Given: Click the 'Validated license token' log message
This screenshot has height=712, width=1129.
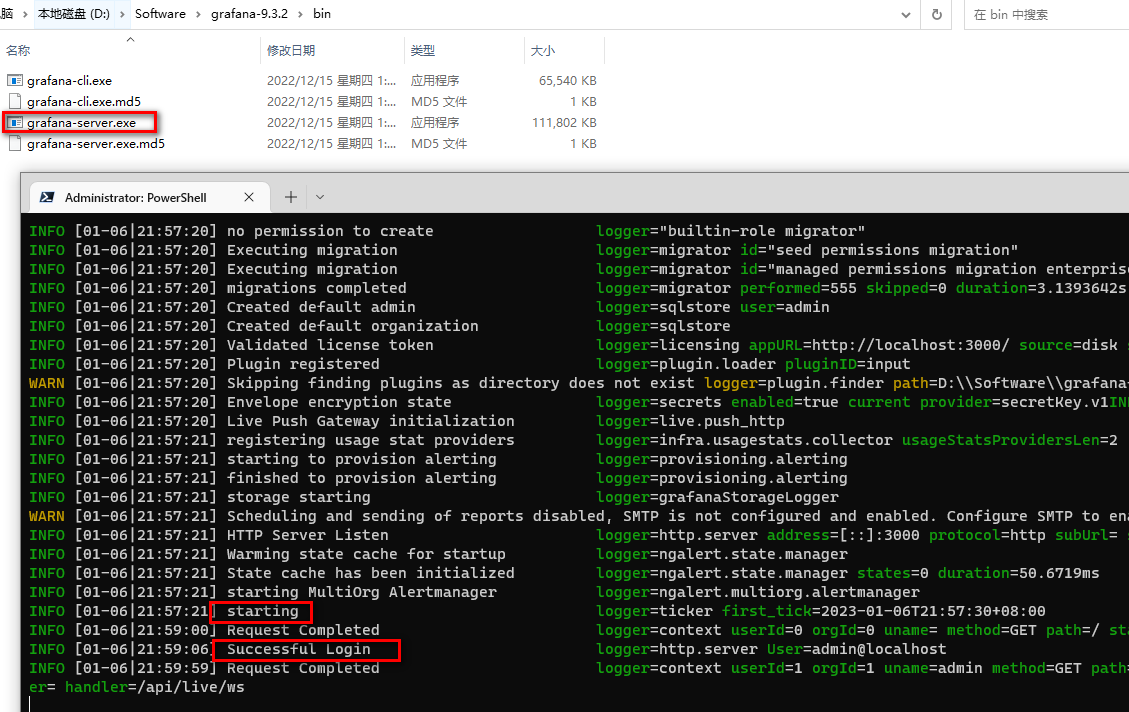Looking at the screenshot, I should pyautogui.click(x=330, y=345).
